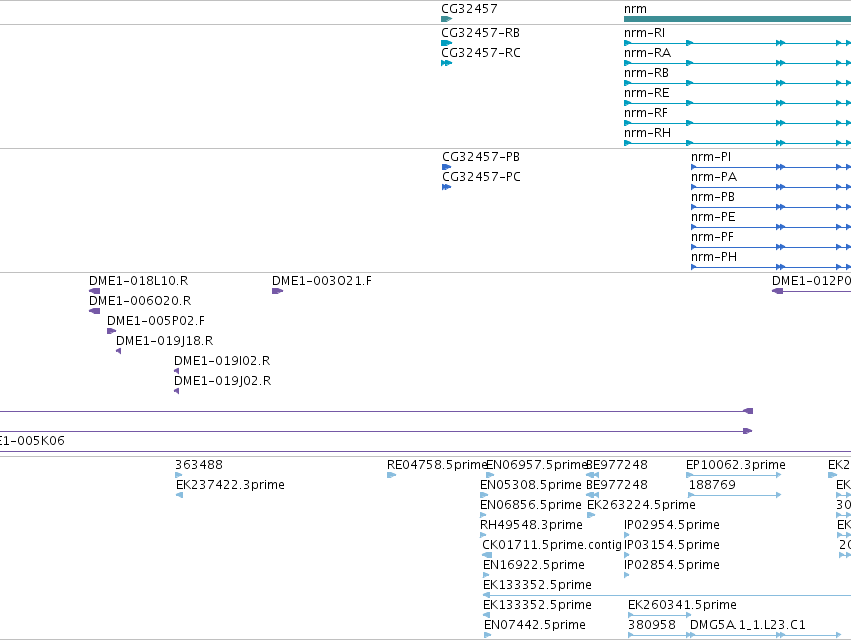Click the EP10062.3prime EST label
Viewport: 851px width, 640px height.
pyautogui.click(x=736, y=465)
